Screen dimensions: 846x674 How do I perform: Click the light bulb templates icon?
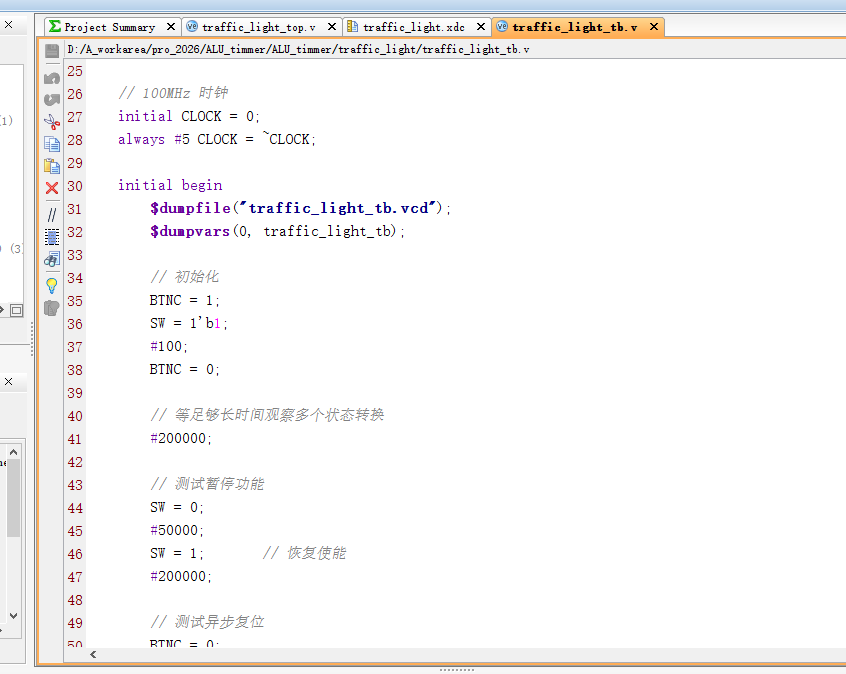52,285
